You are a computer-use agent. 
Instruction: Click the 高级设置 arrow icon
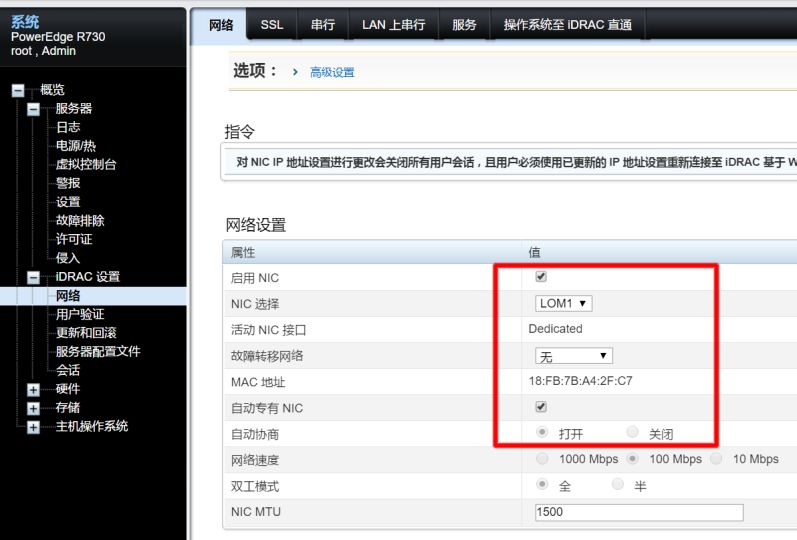pos(295,72)
